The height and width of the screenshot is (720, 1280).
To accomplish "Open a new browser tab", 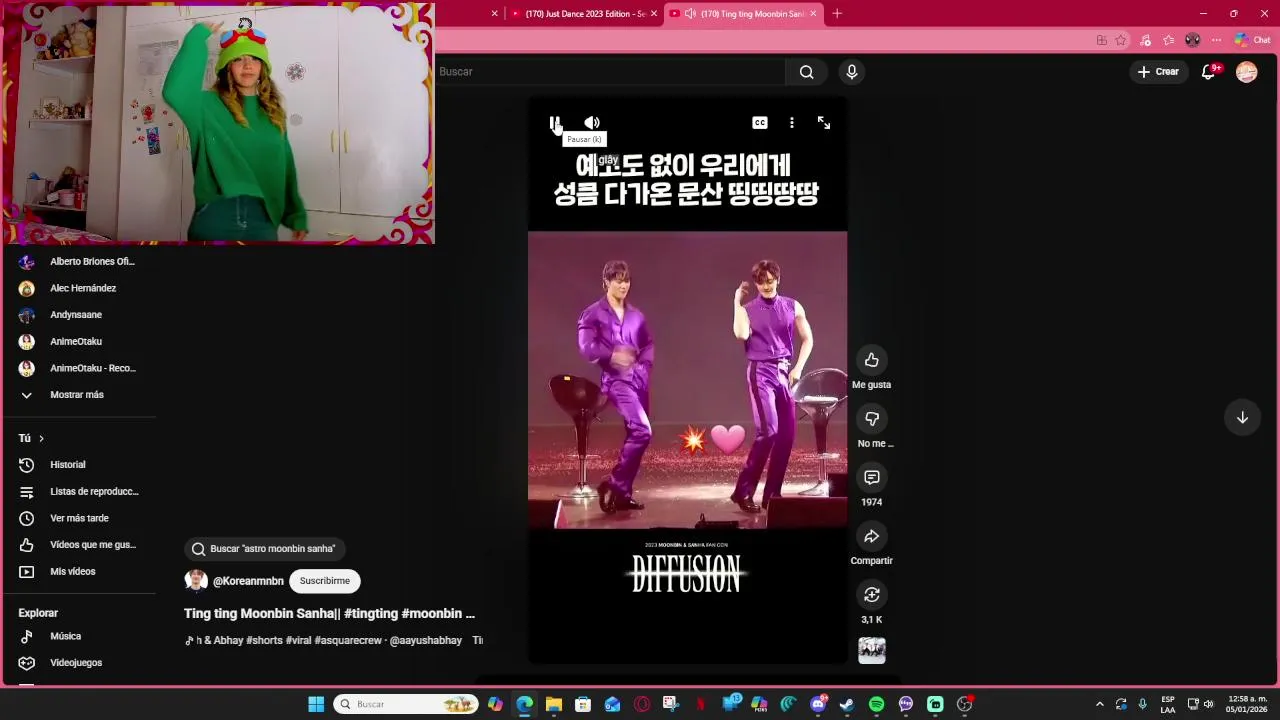I will (x=837, y=14).
